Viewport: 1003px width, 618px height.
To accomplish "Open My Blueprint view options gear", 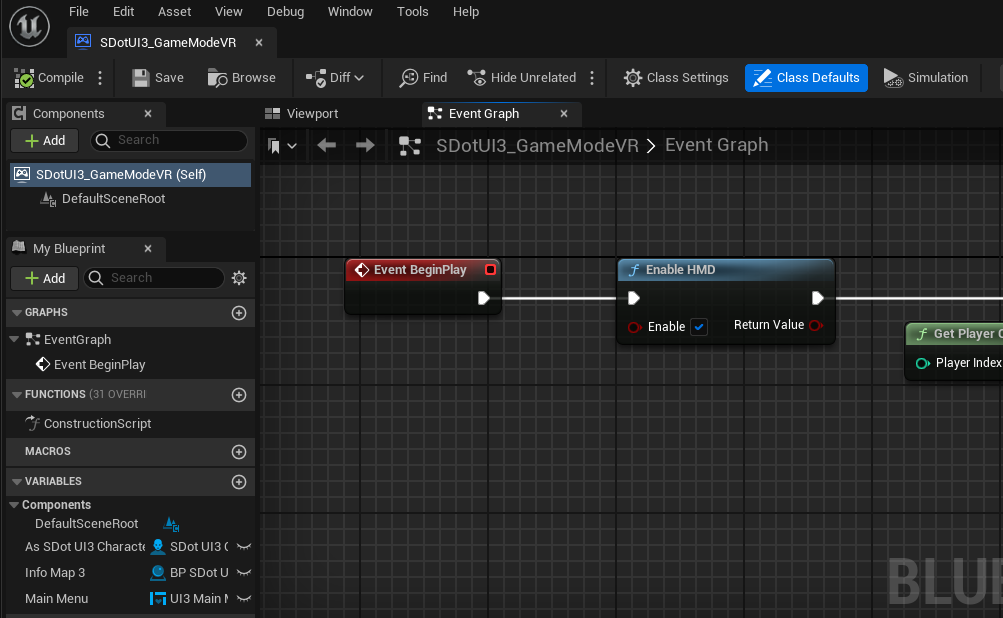I will pyautogui.click(x=239, y=278).
